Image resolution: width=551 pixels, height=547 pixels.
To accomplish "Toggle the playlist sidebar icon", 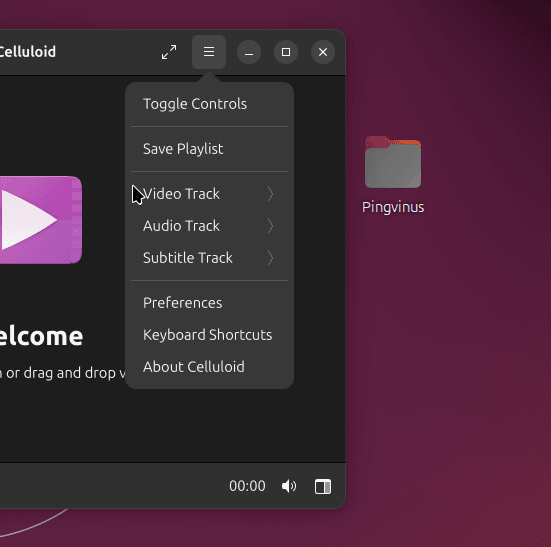I will 323,487.
